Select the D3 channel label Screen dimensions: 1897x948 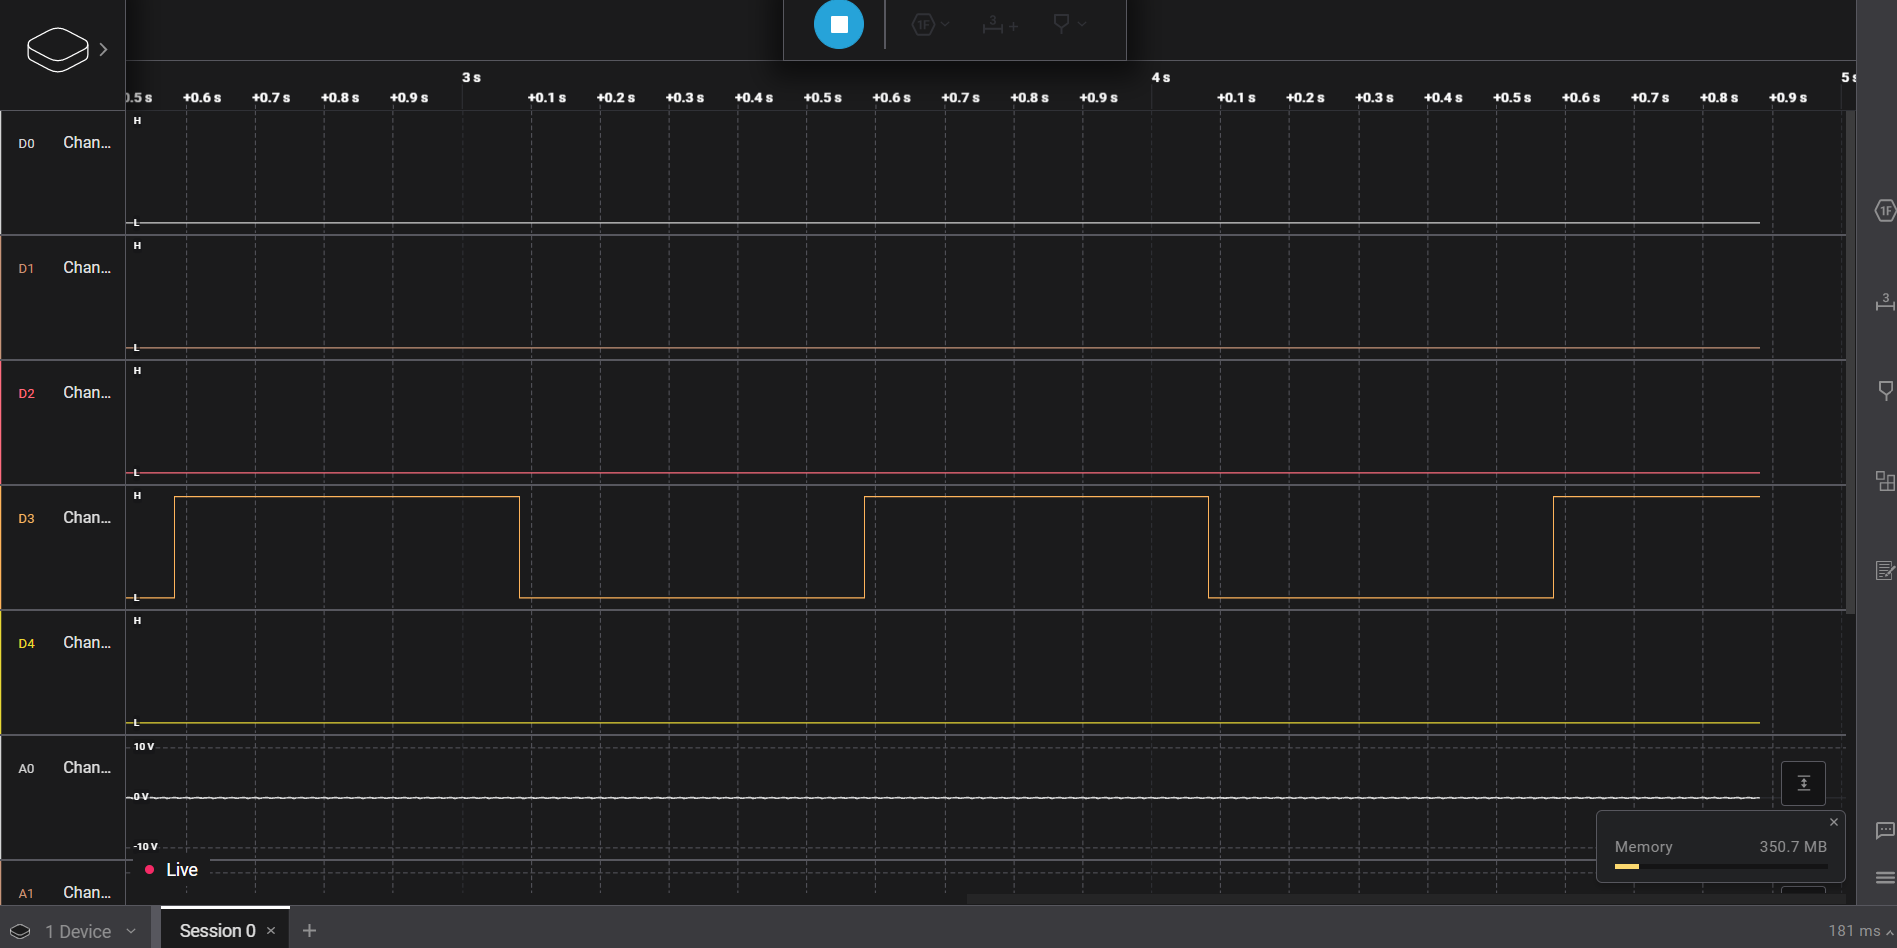pos(27,517)
